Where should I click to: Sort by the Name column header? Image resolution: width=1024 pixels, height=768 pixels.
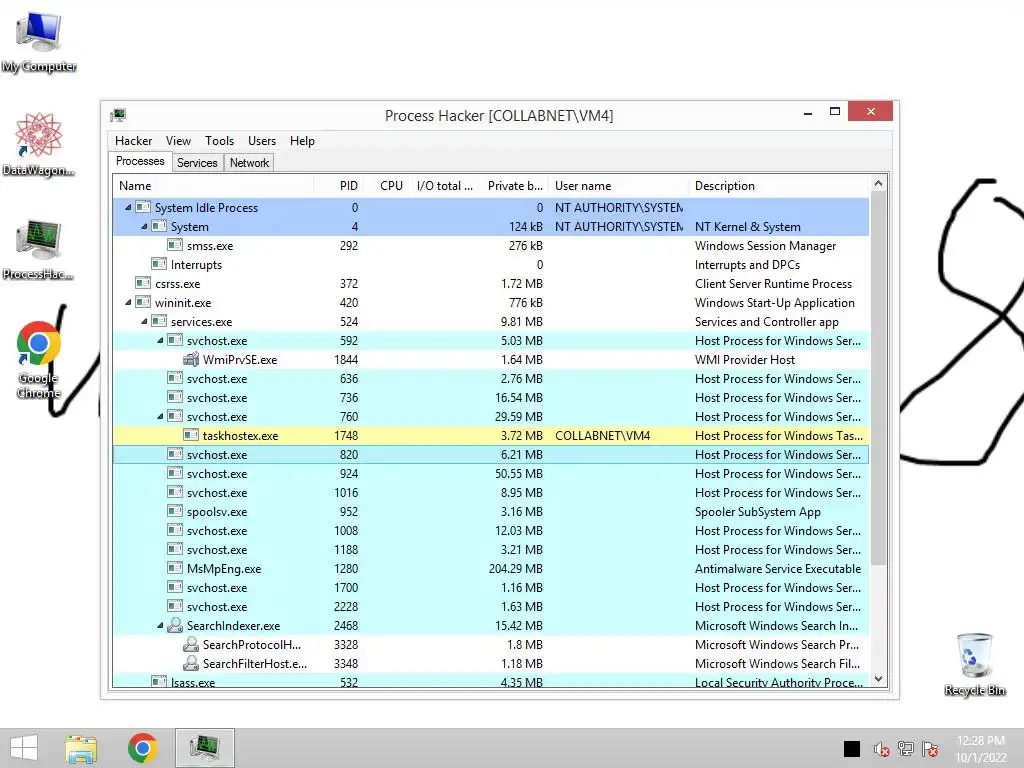pos(214,186)
